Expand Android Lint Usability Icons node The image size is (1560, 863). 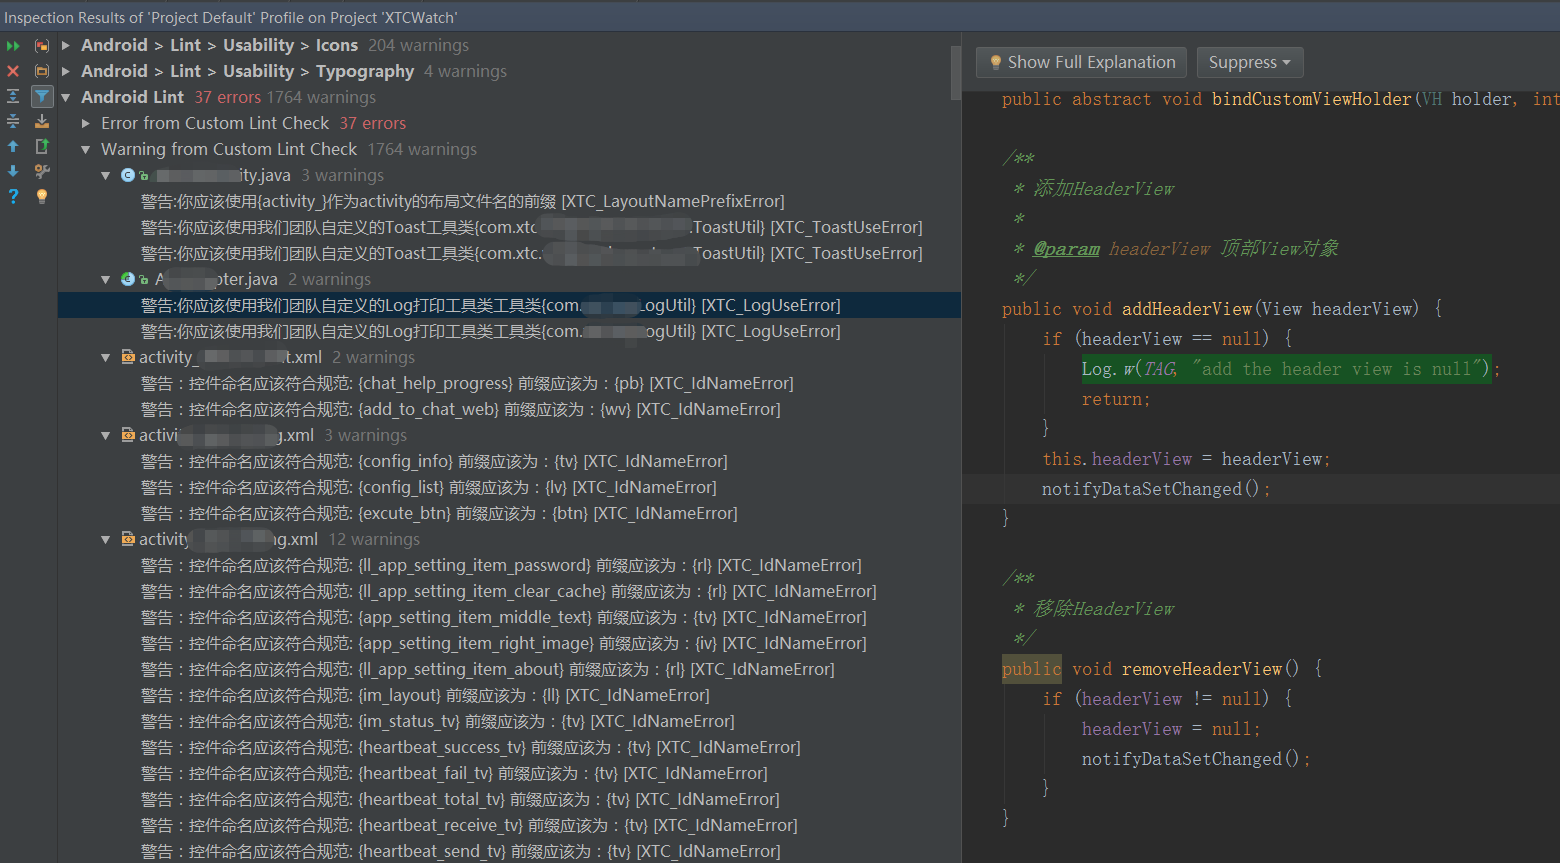66,45
